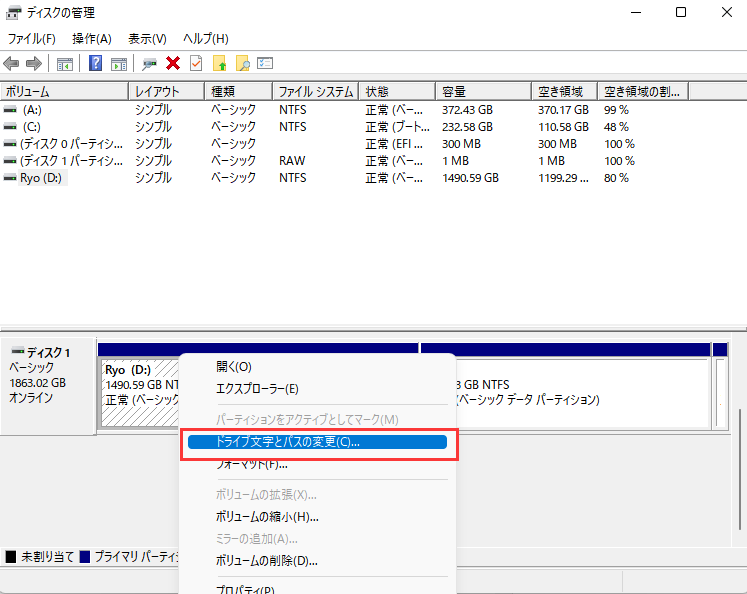Click the blue help question mark icon
Screen dimensions: 747x594
click(x=96, y=63)
